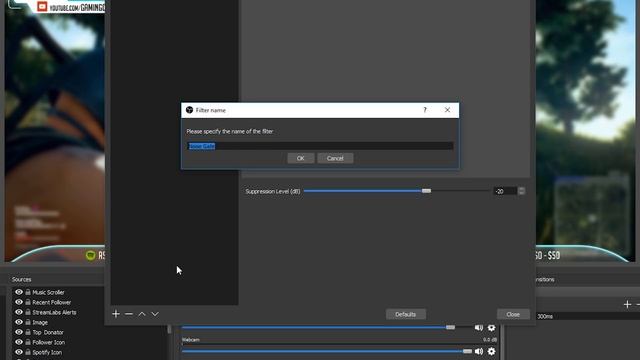Click volume slider handle above Webcam
This screenshot has width=640, height=360.
(x=450, y=327)
